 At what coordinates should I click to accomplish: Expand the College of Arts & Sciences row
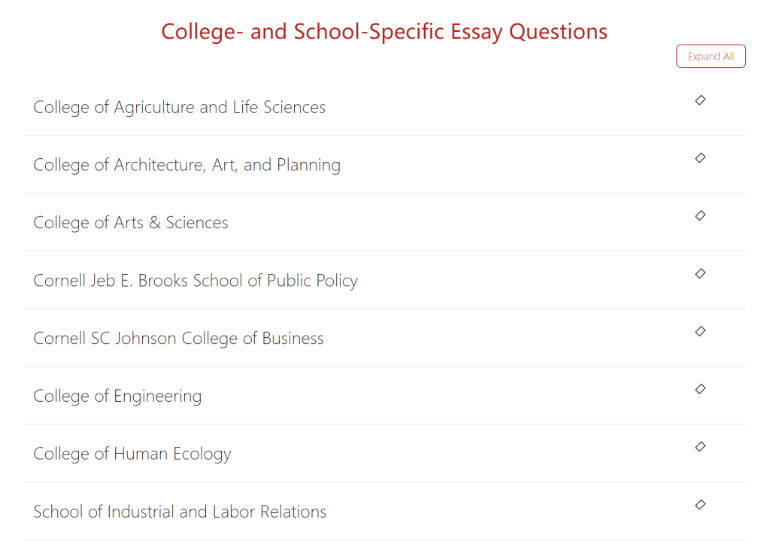[130, 223]
